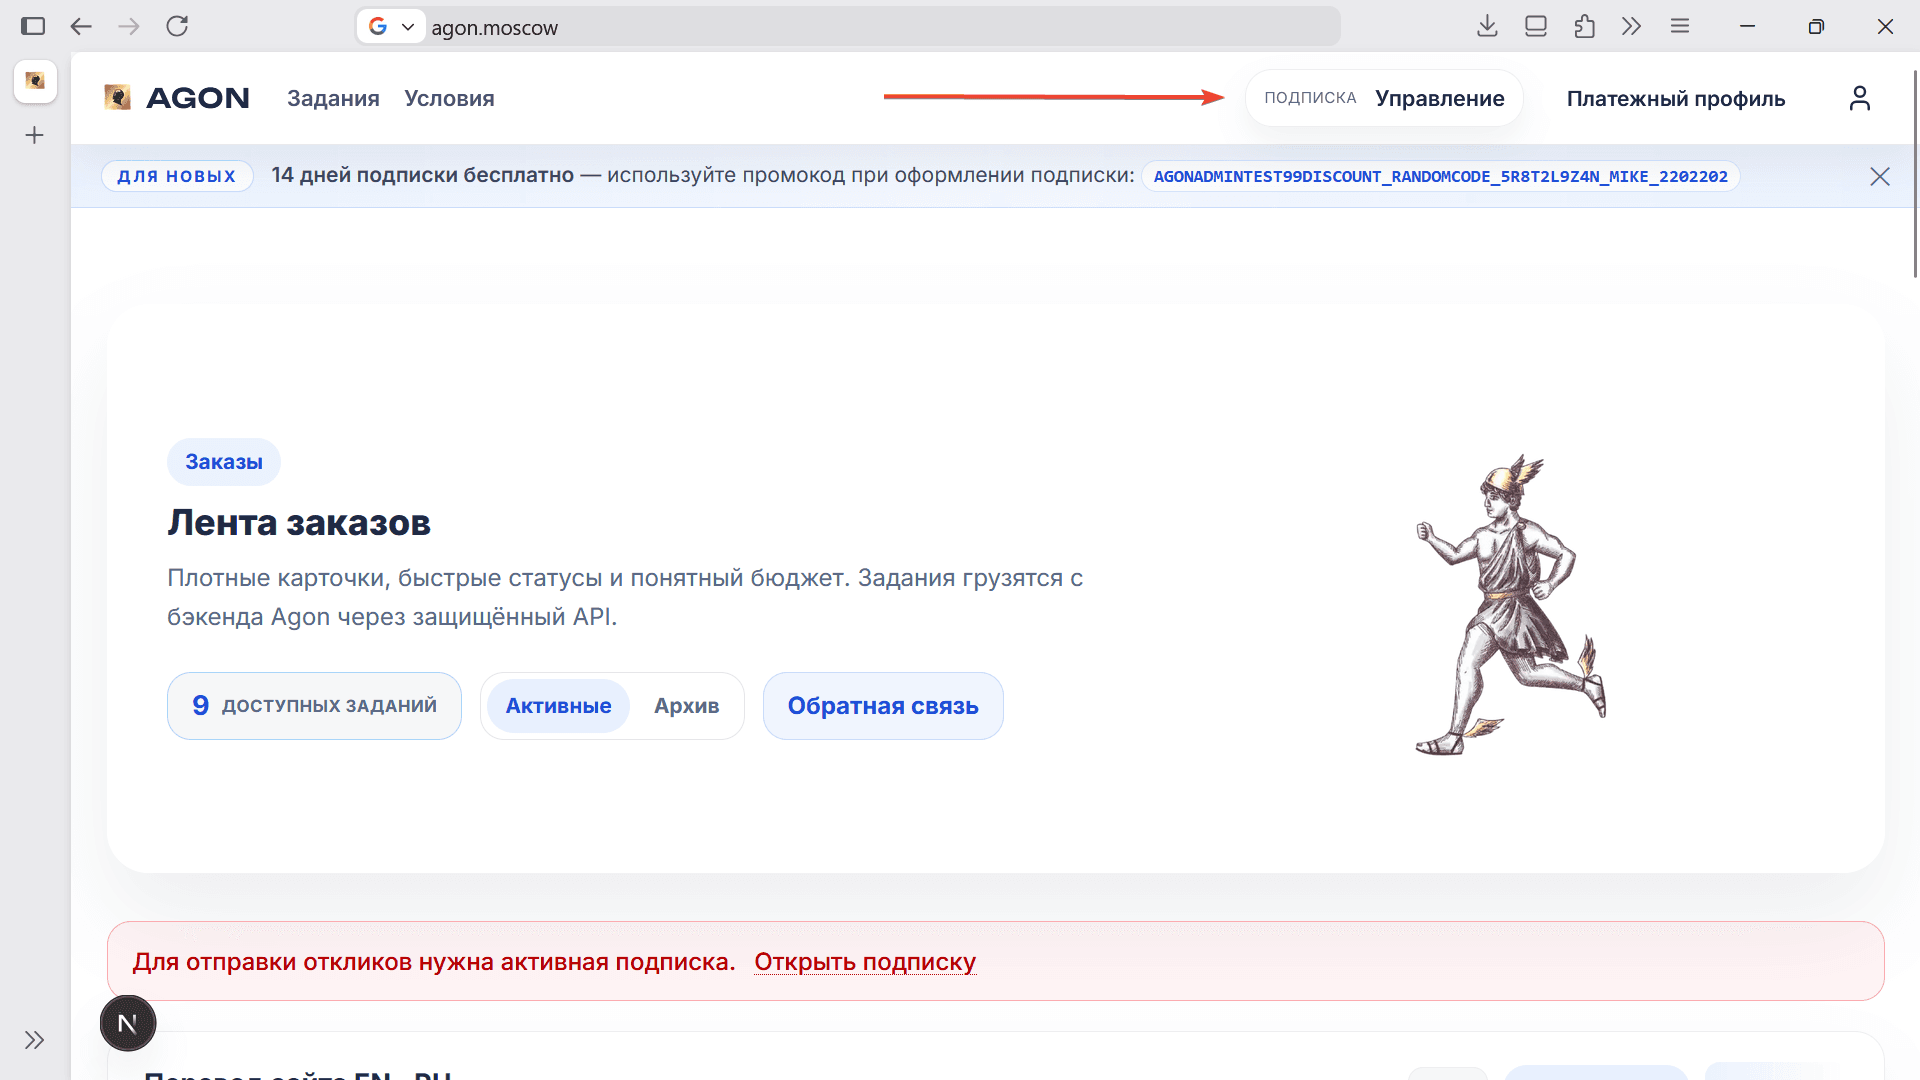Image resolution: width=1920 pixels, height=1080 pixels.
Task: Open the Next.js dev tools N badge
Action: pyautogui.click(x=128, y=1023)
